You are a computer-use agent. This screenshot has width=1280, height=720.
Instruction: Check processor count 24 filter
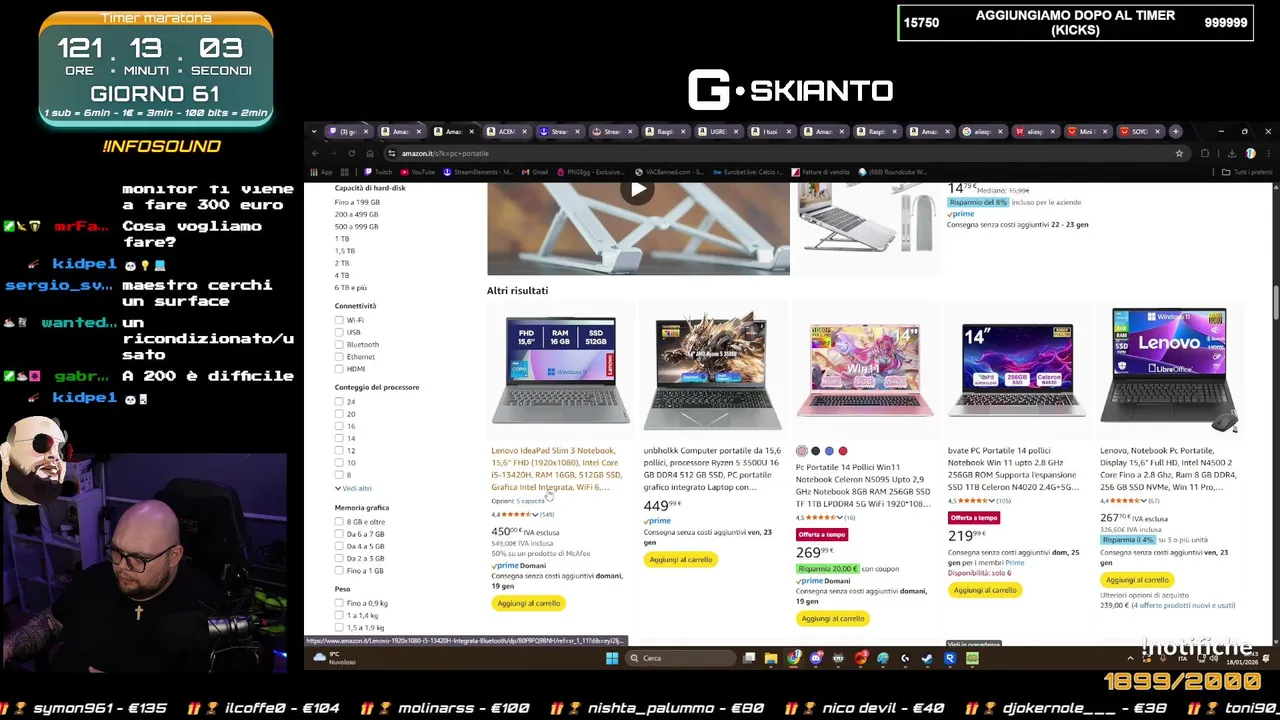[339, 402]
